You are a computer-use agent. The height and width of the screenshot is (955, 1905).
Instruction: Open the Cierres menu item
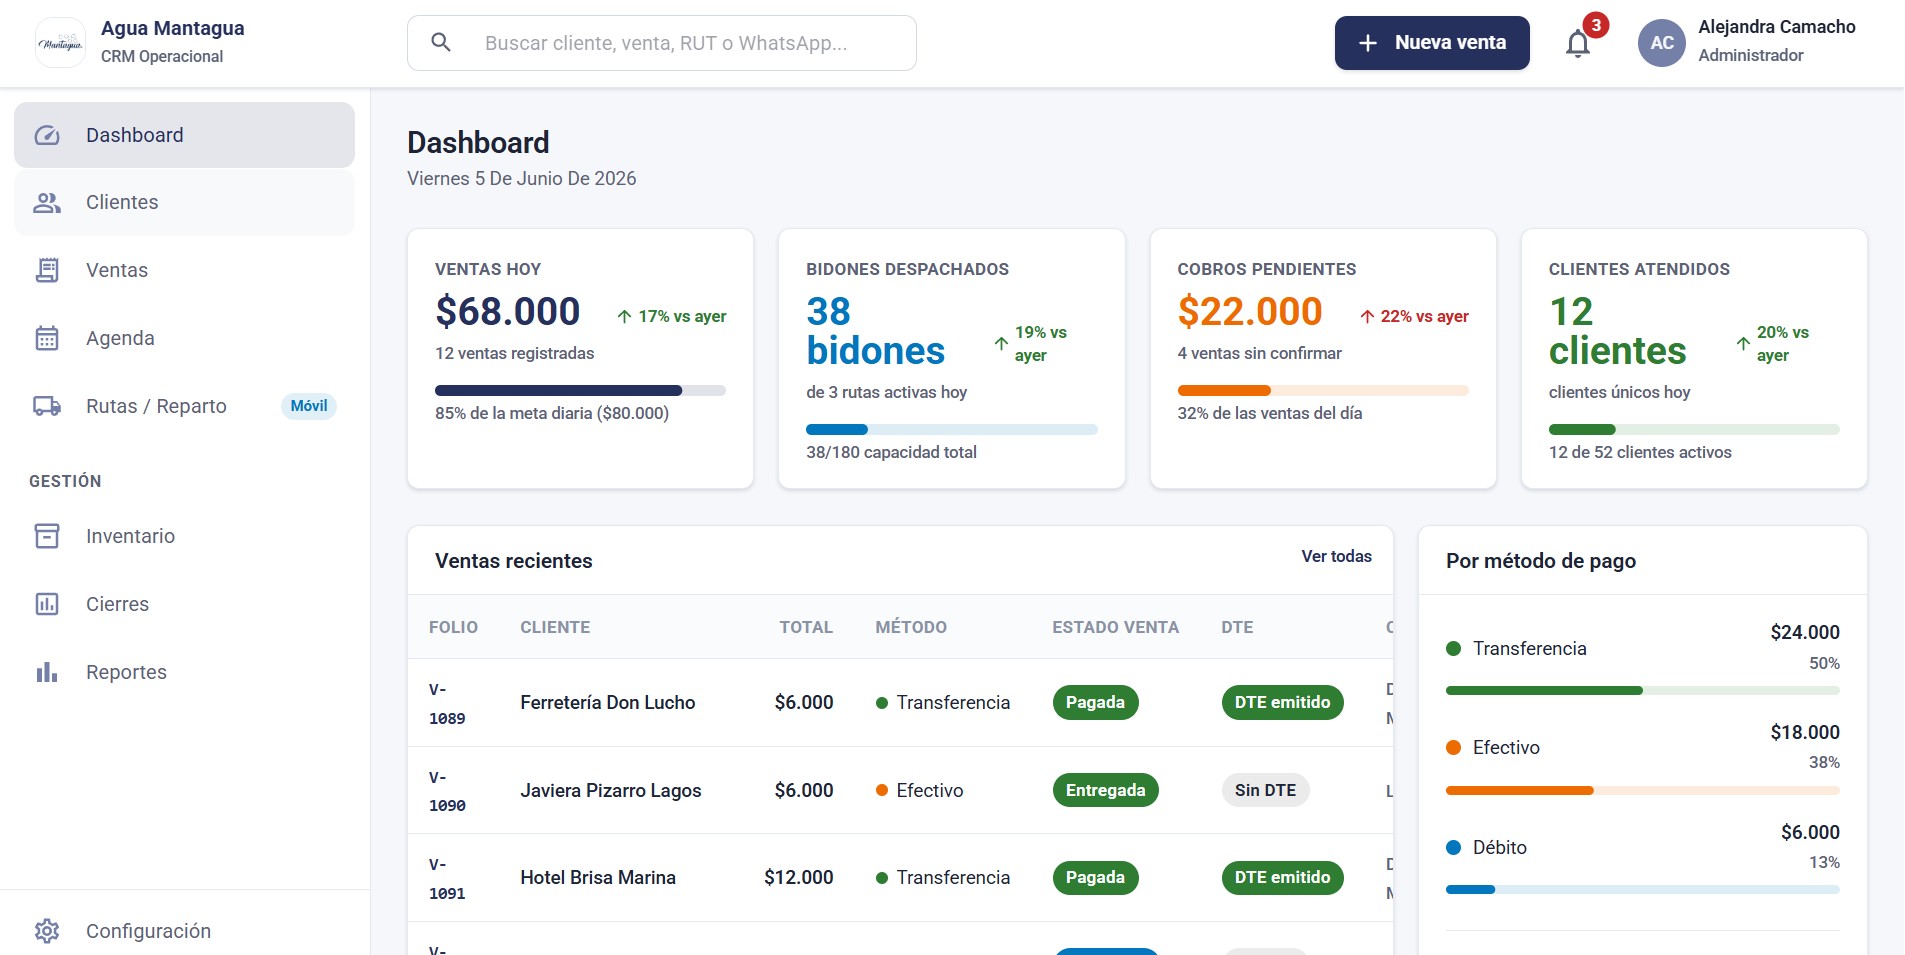[x=184, y=604]
